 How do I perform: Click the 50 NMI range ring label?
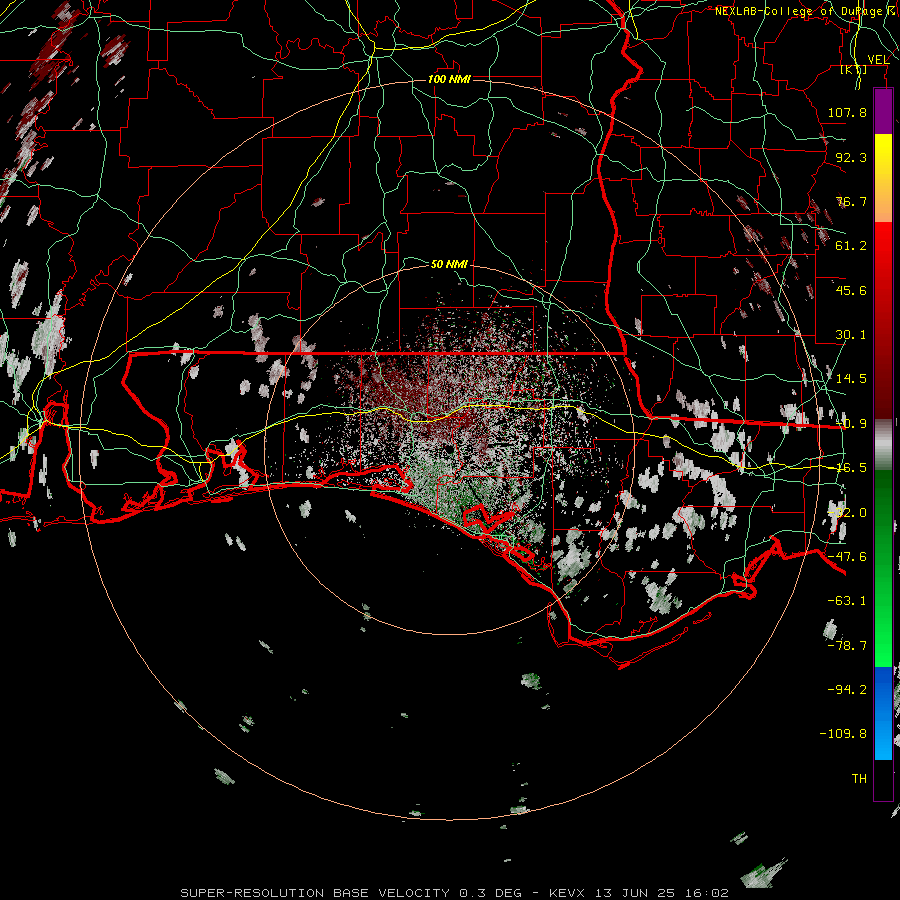[449, 264]
